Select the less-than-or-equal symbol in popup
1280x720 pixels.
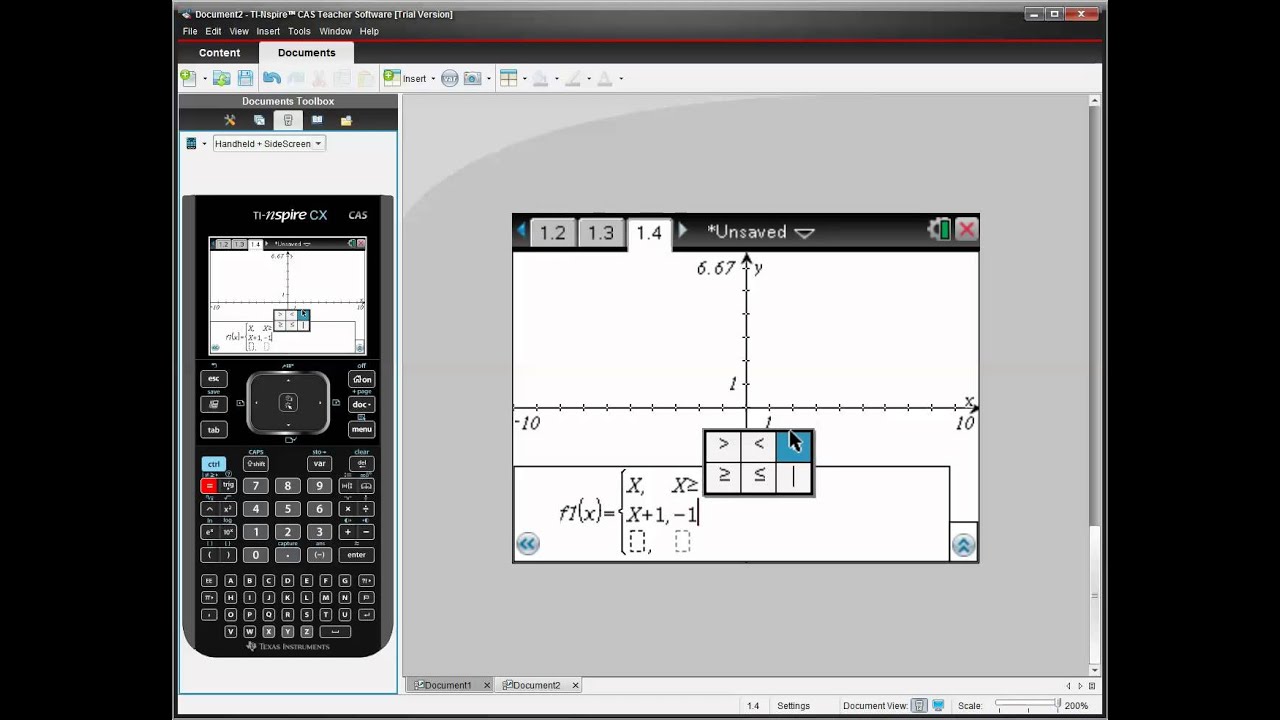click(x=759, y=476)
